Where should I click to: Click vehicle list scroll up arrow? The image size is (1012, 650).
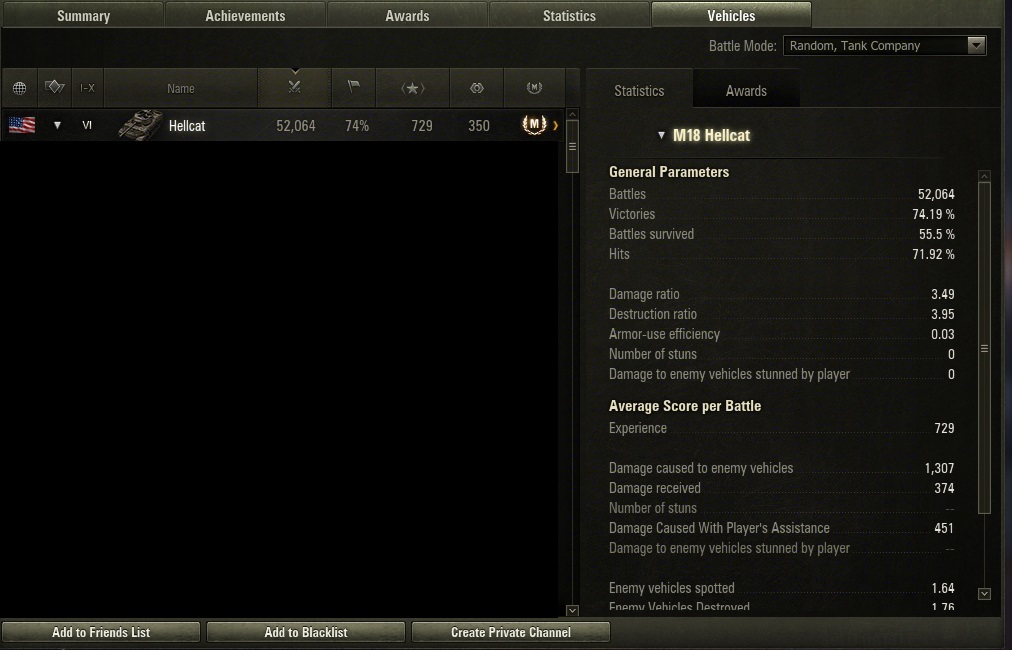pos(572,114)
